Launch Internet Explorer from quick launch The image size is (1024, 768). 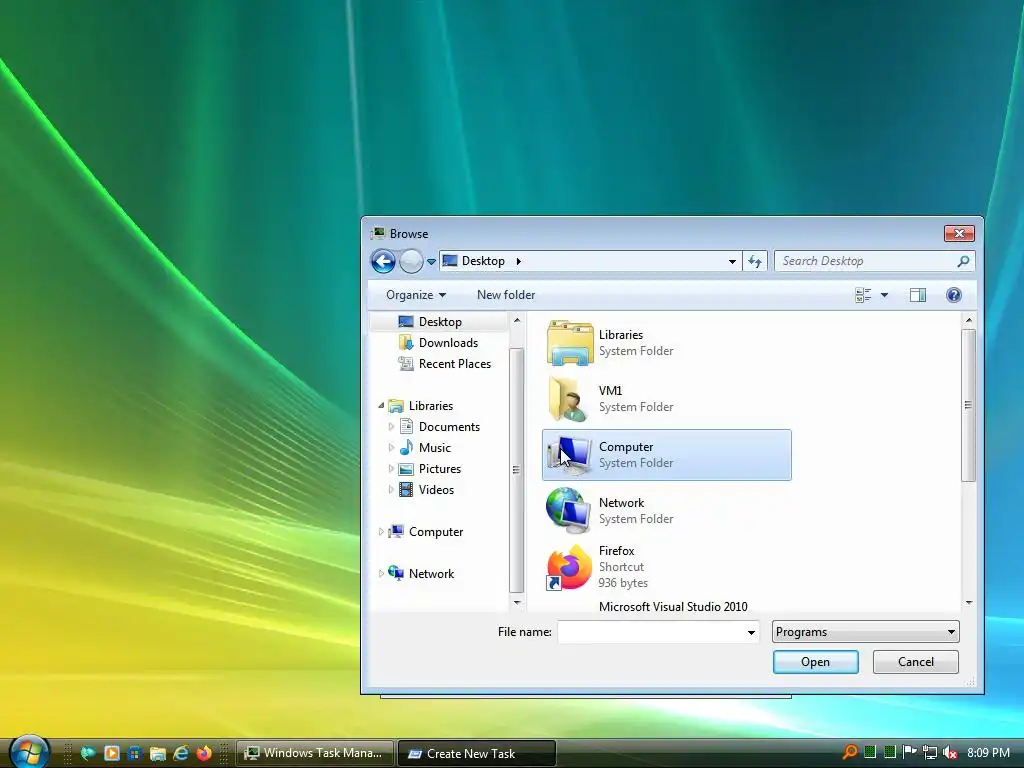pyautogui.click(x=181, y=753)
